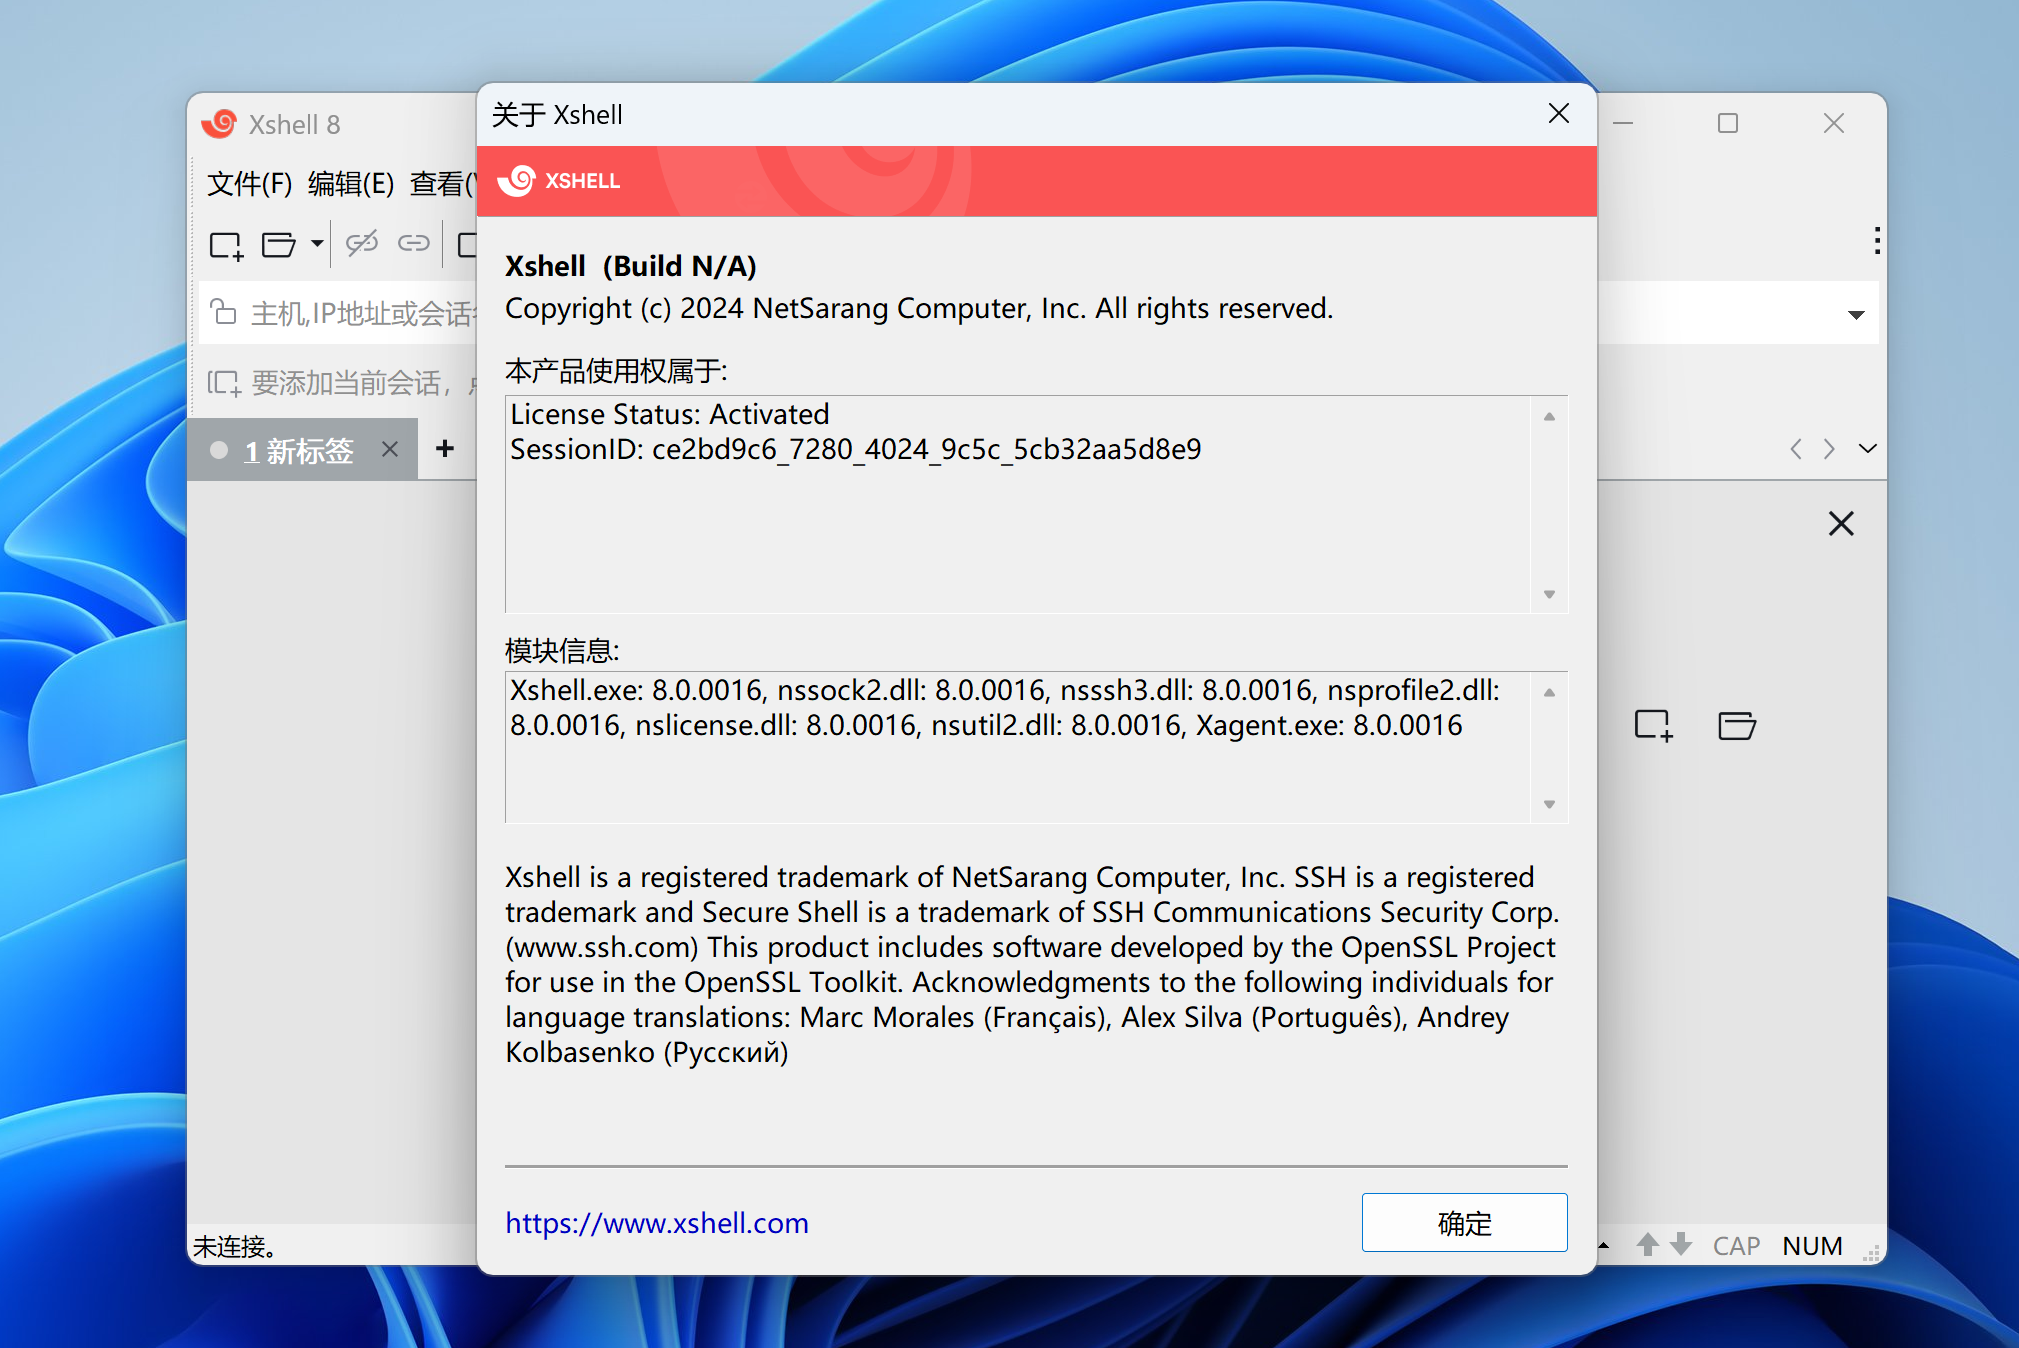Click the lock icon in address bar
The width and height of the screenshot is (2019, 1348).
224,312
